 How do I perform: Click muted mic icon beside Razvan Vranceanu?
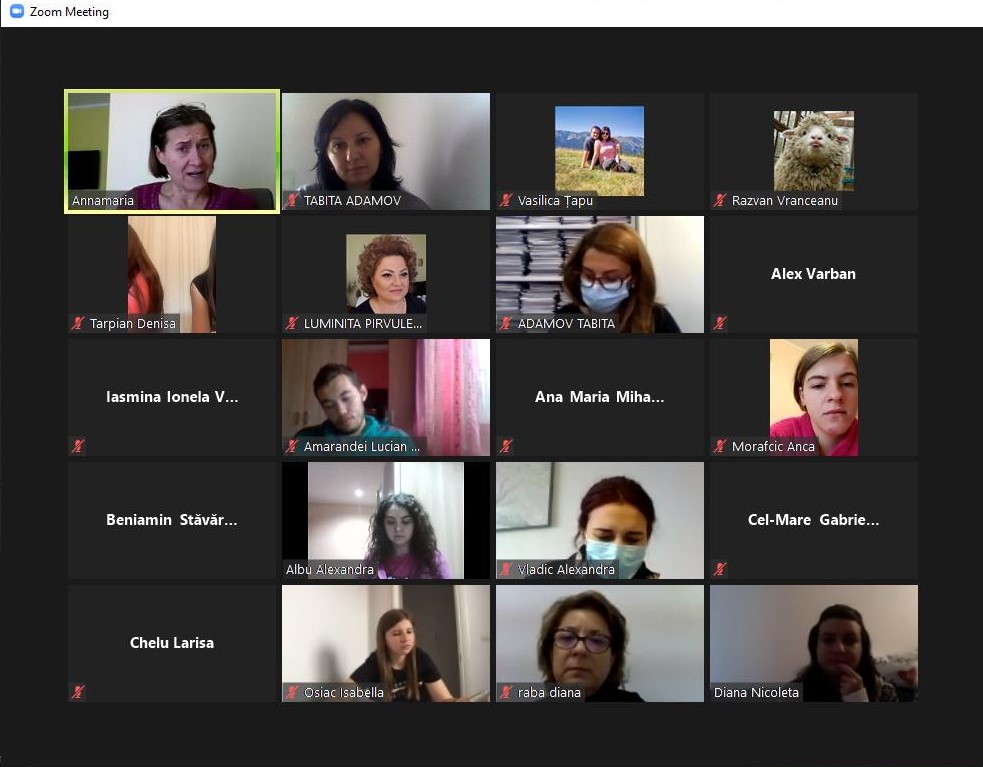tap(720, 201)
